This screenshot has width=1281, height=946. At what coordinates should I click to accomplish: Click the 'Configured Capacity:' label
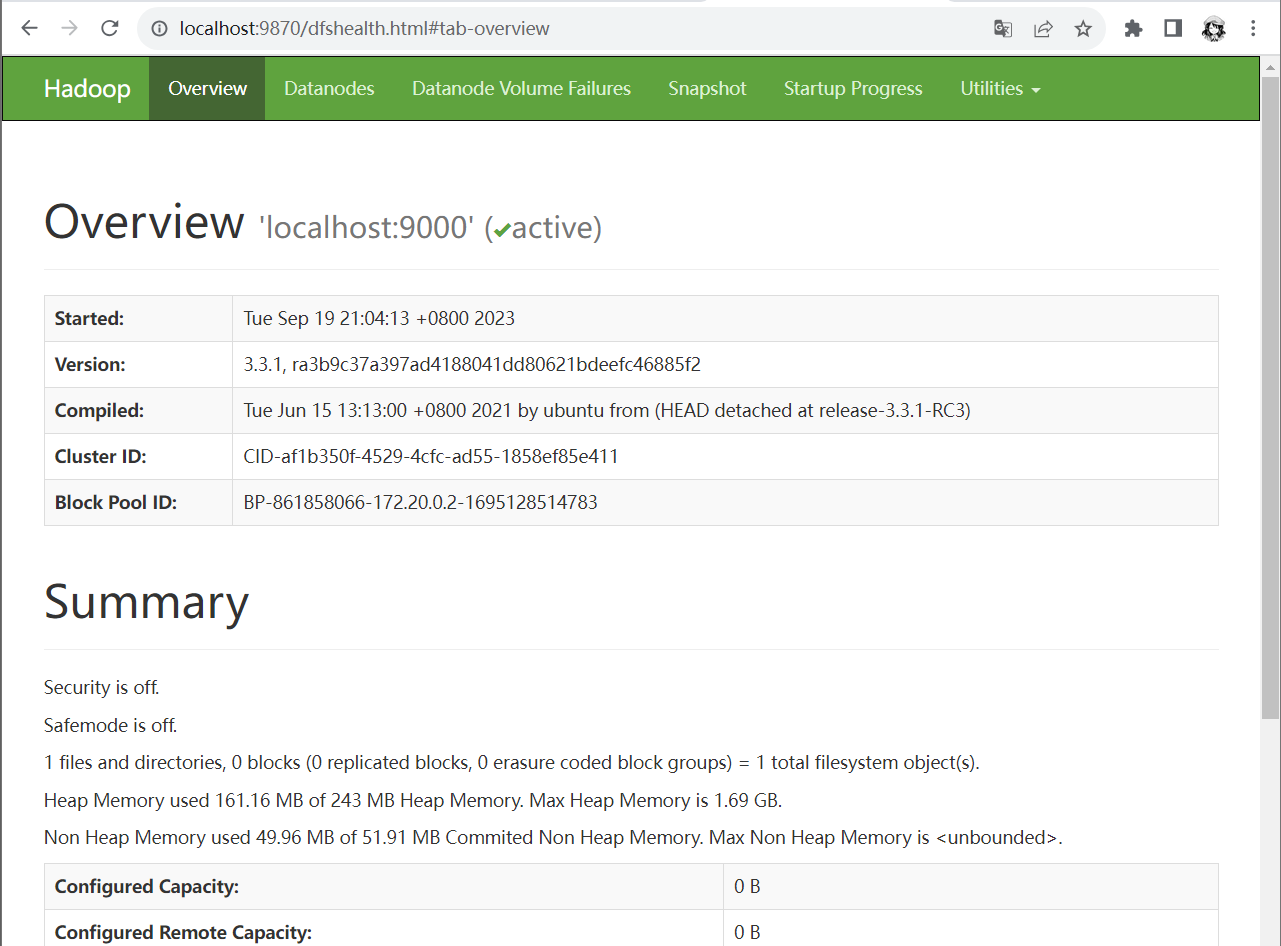147,887
